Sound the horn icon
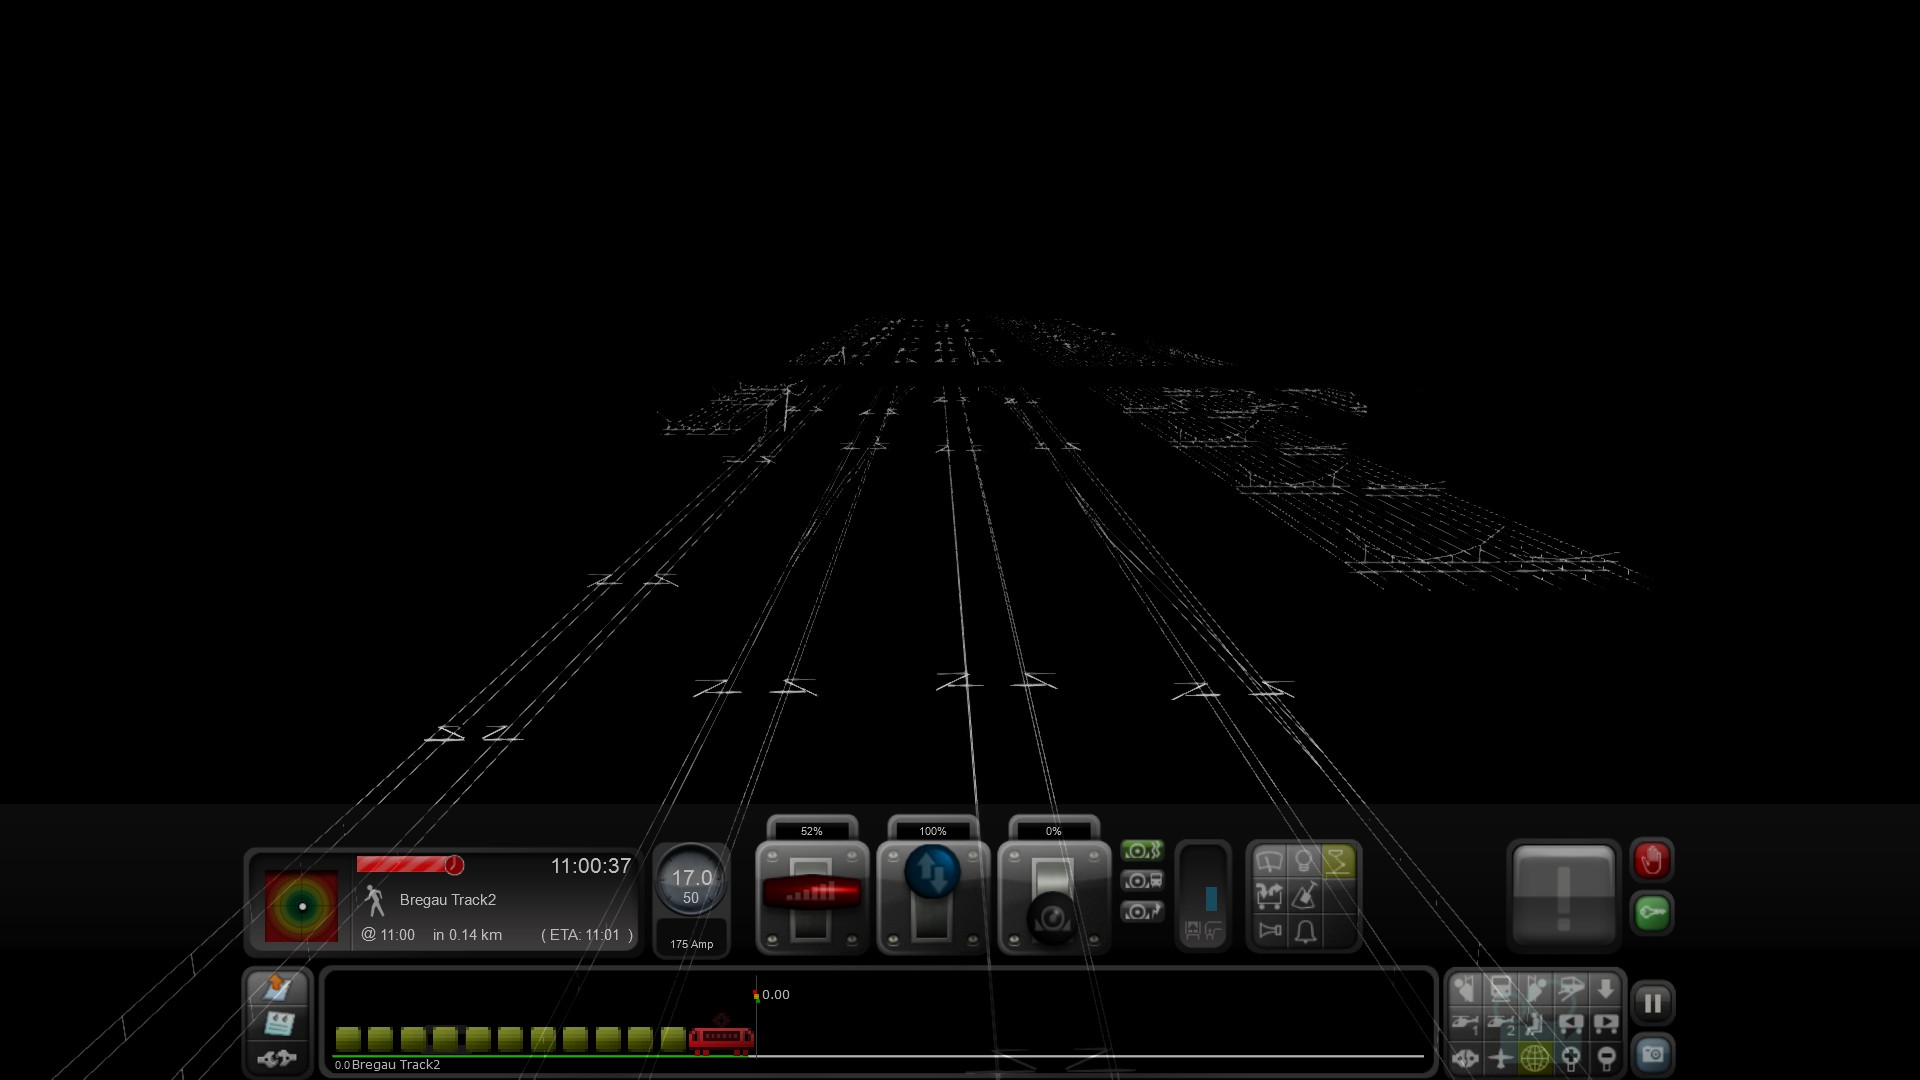The height and width of the screenshot is (1080, 1920). tap(1269, 932)
